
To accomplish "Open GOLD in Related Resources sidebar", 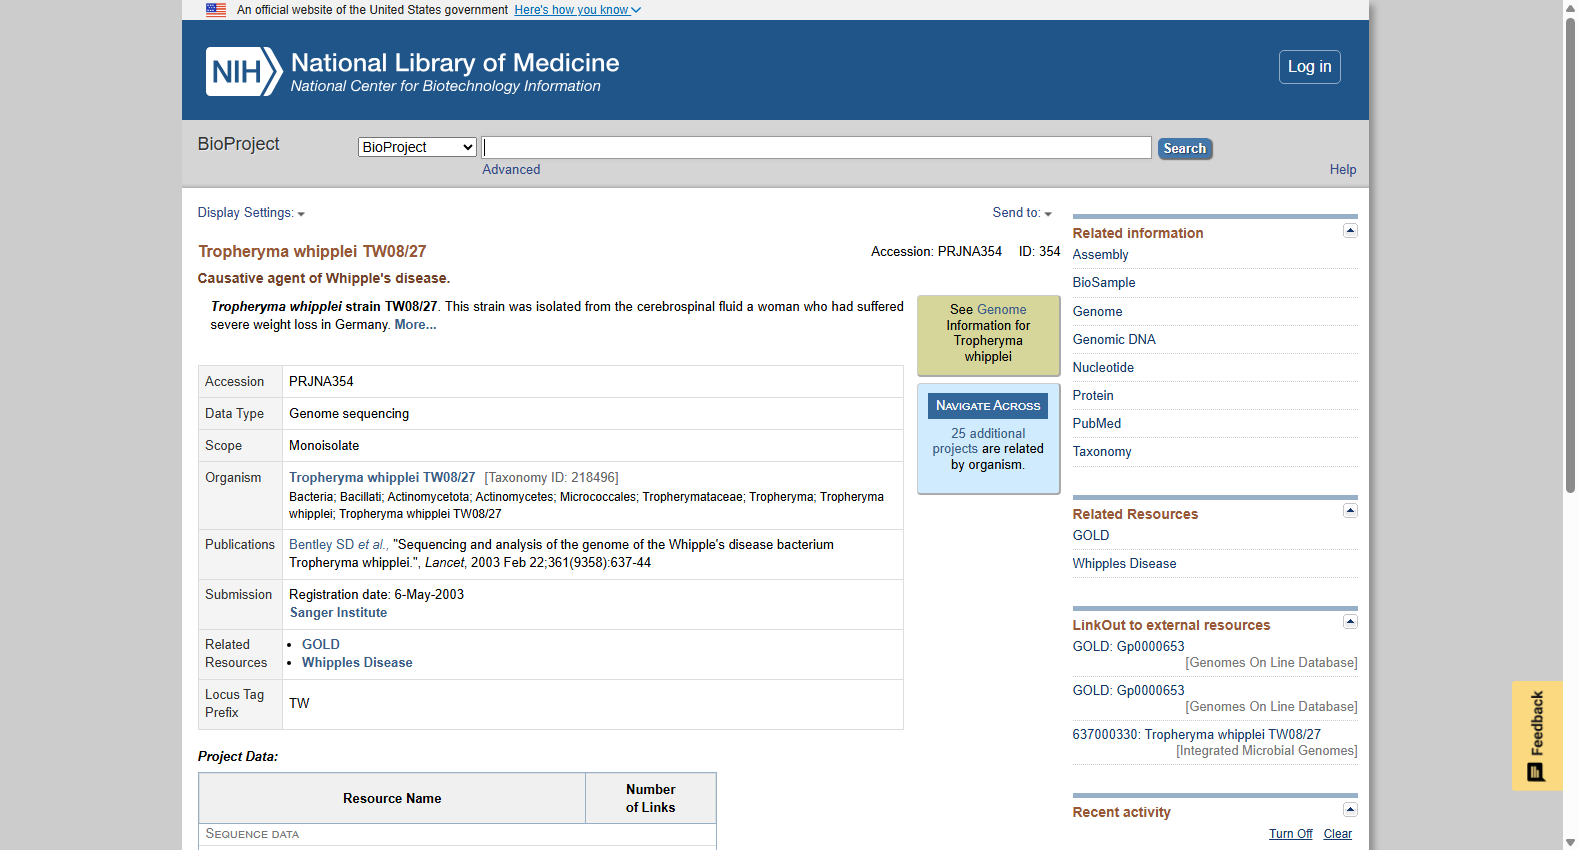I will coord(1091,536).
